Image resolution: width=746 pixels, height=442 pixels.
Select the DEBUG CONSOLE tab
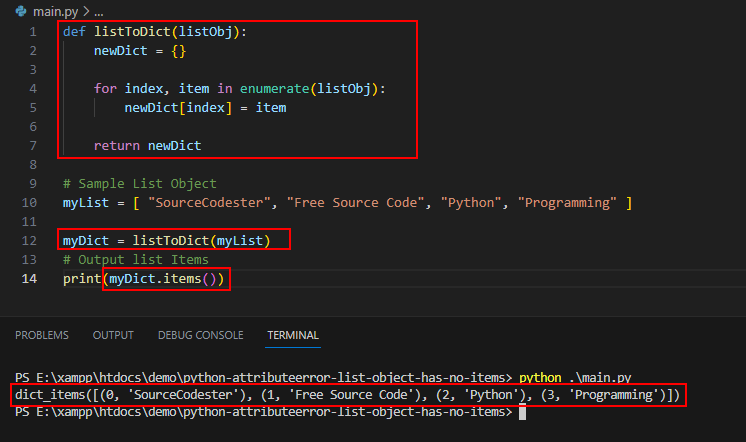coord(201,335)
